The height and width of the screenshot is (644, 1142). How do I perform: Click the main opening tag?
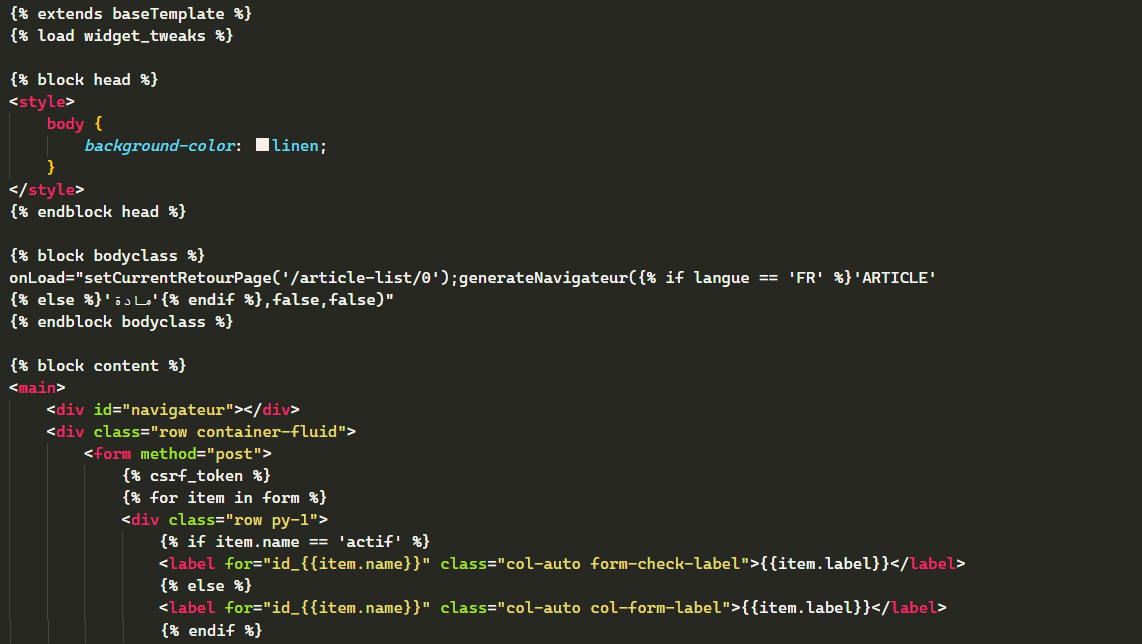pyautogui.click(x=37, y=388)
